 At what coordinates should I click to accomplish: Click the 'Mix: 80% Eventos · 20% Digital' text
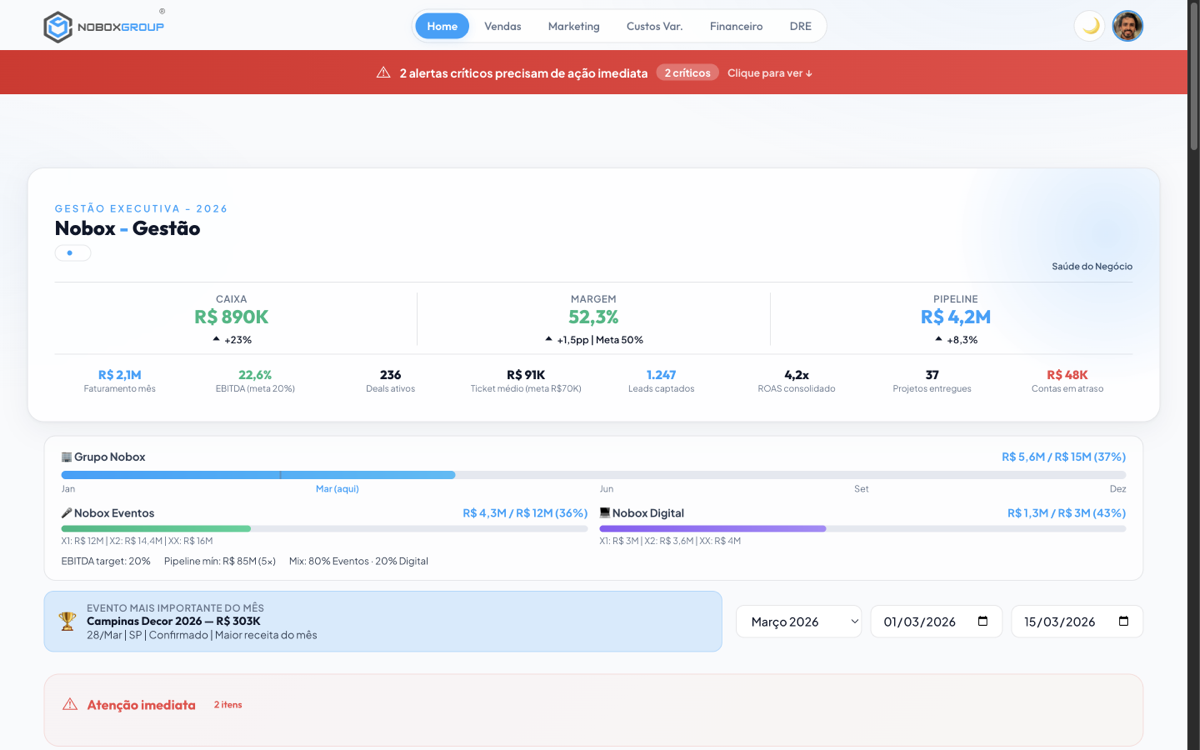pos(359,561)
